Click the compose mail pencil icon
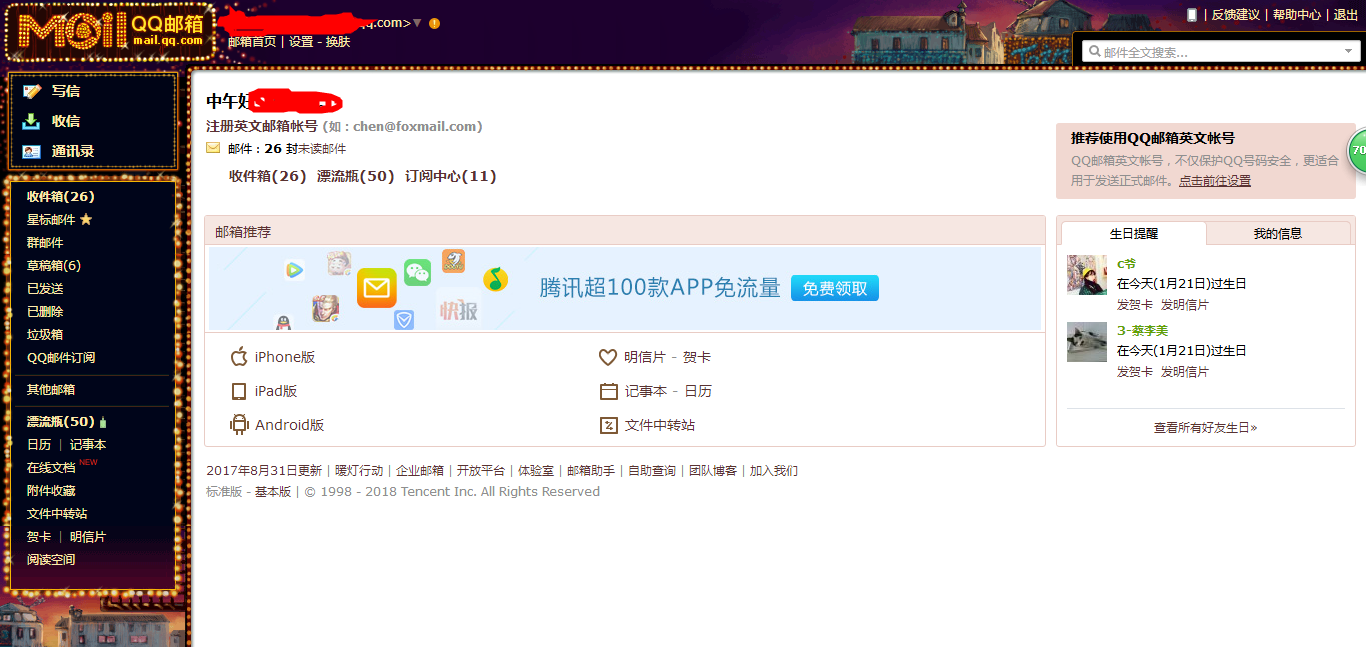The height and width of the screenshot is (647, 1366). 32,91
